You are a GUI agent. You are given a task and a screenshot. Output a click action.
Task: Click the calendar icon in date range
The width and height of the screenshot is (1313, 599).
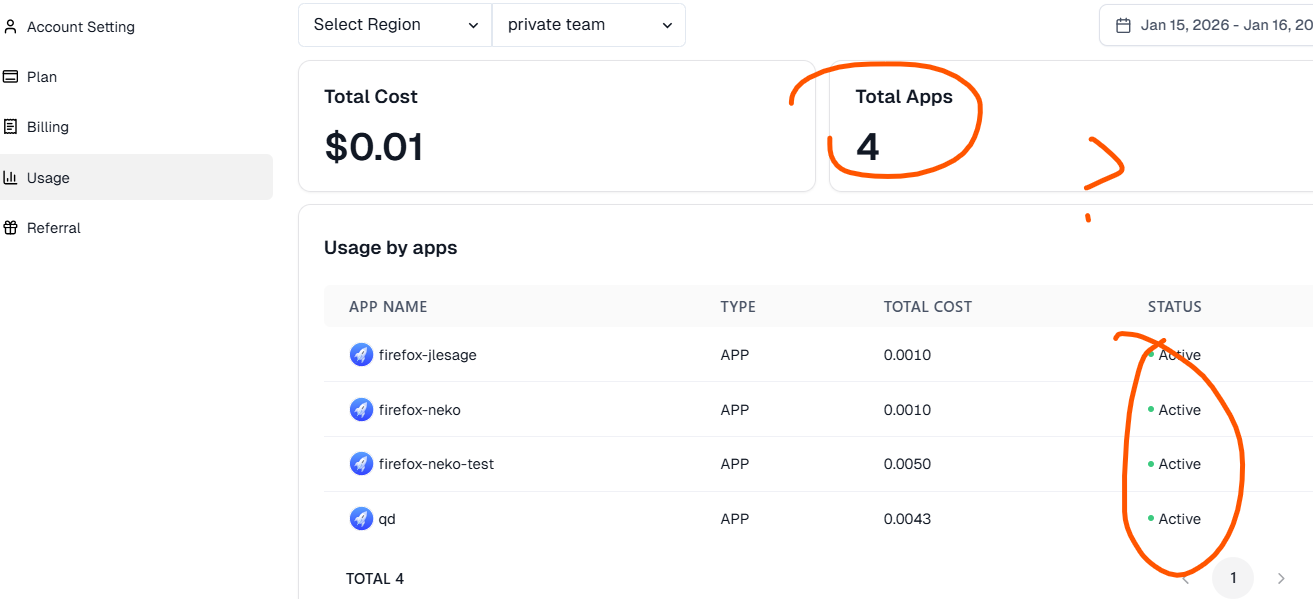[1123, 25]
